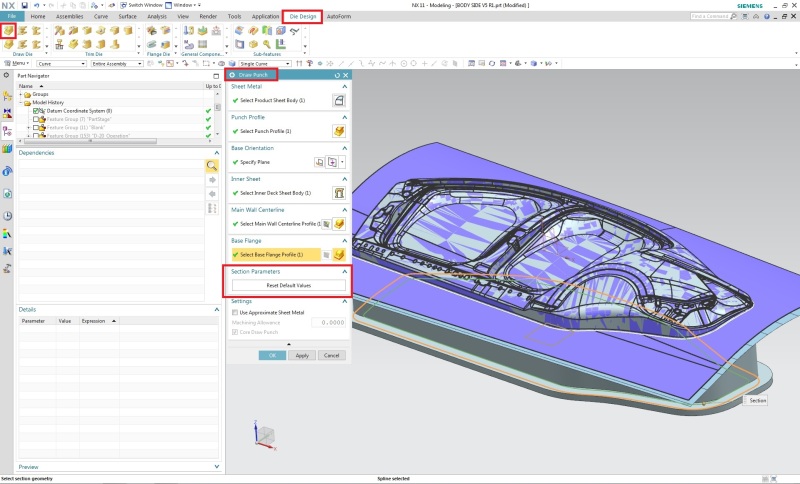Click the Dependencies magnifier search icon
Viewport: 800px width, 484px height.
(212, 166)
